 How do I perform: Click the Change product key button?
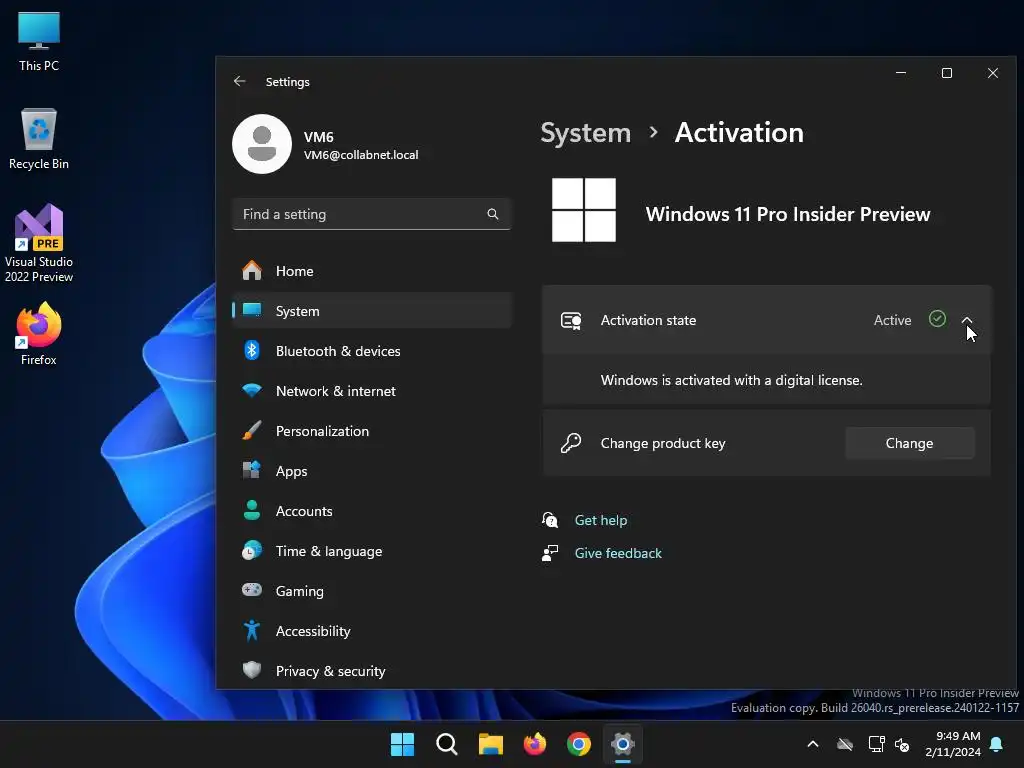pyautogui.click(x=909, y=443)
